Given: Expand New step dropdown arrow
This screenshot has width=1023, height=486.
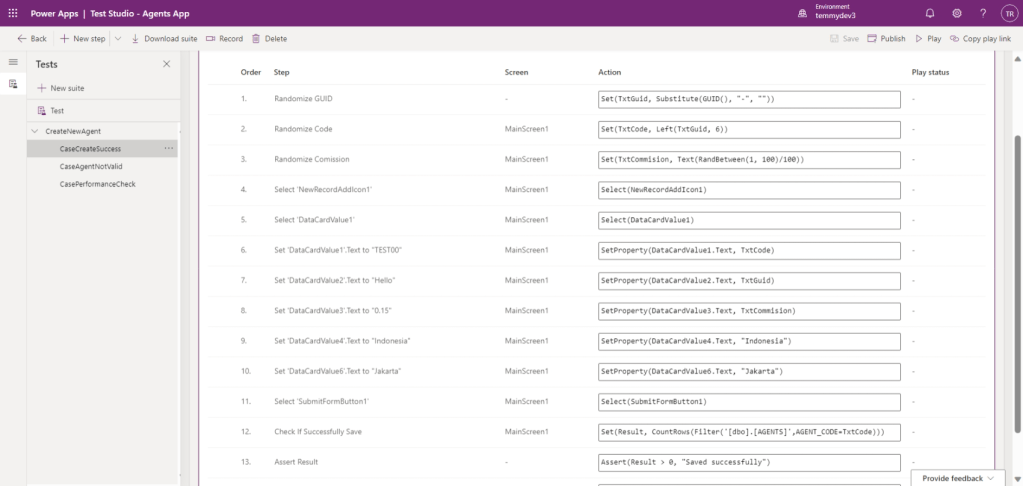Looking at the screenshot, I should [x=118, y=38].
